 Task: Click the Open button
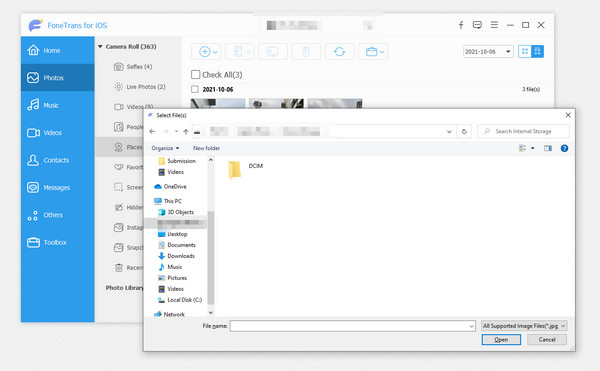click(x=501, y=340)
